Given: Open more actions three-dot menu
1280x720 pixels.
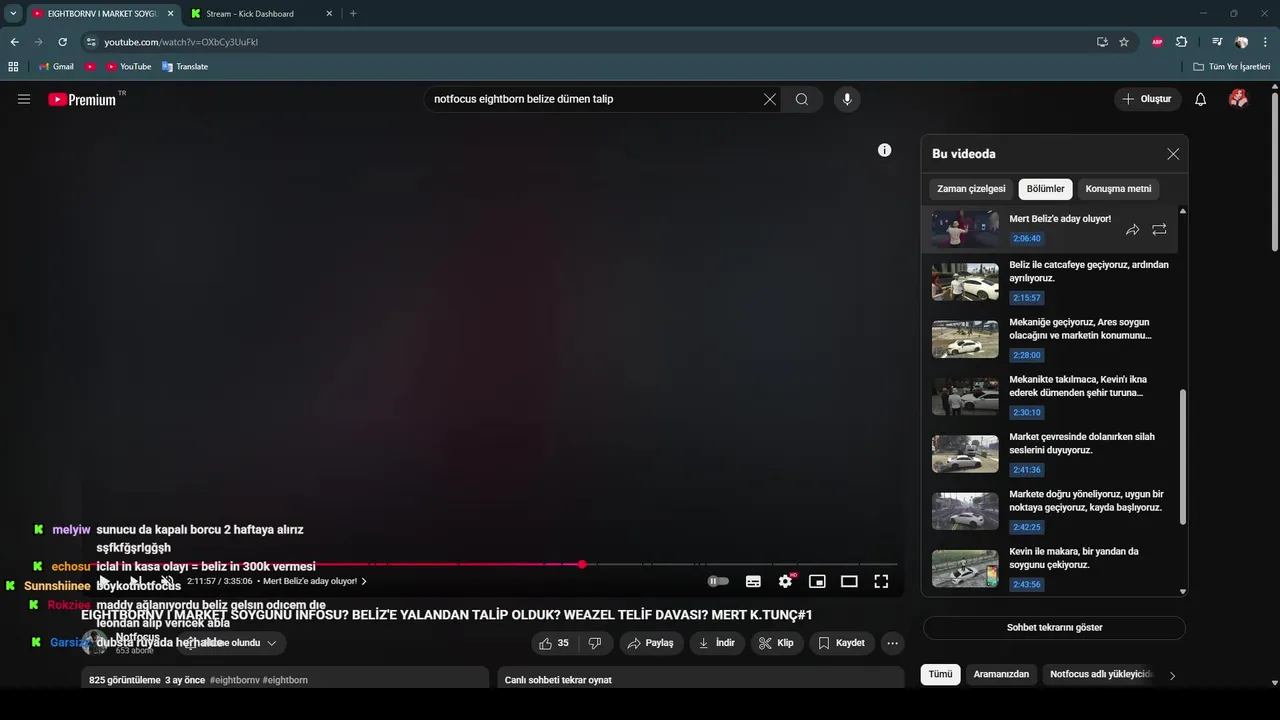Looking at the screenshot, I should click(893, 643).
